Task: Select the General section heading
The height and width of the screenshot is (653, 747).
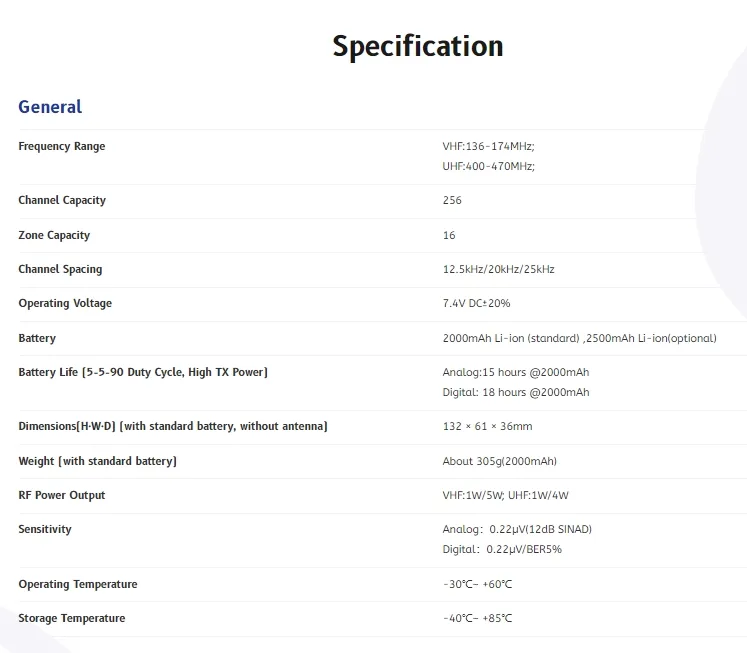Action: [x=50, y=107]
